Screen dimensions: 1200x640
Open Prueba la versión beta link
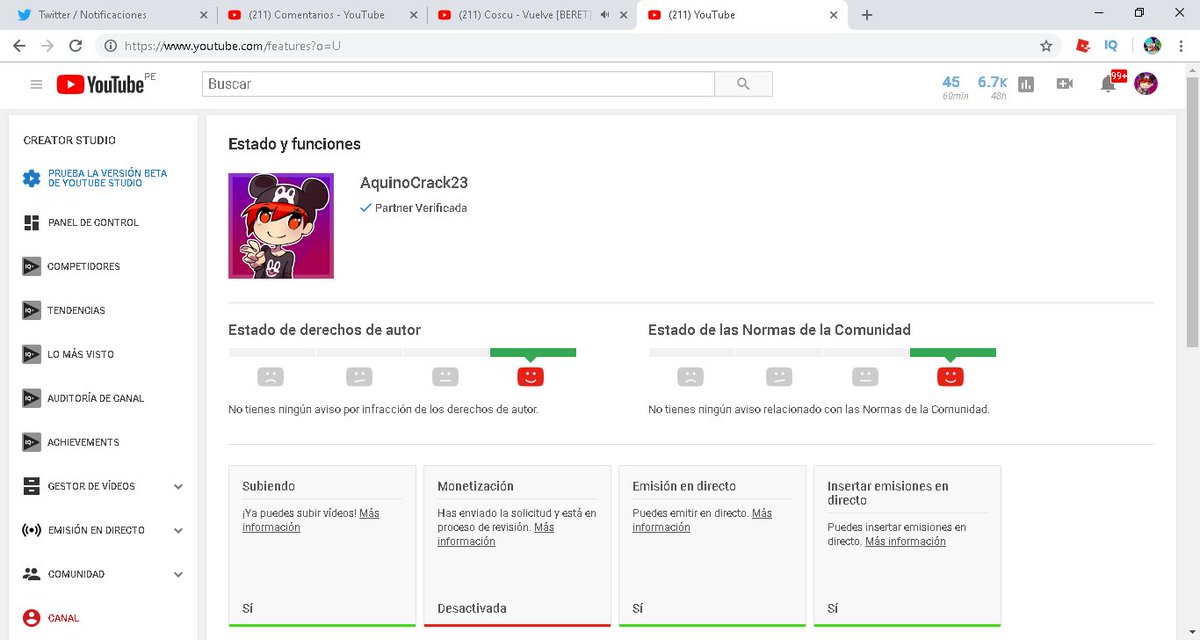point(108,178)
